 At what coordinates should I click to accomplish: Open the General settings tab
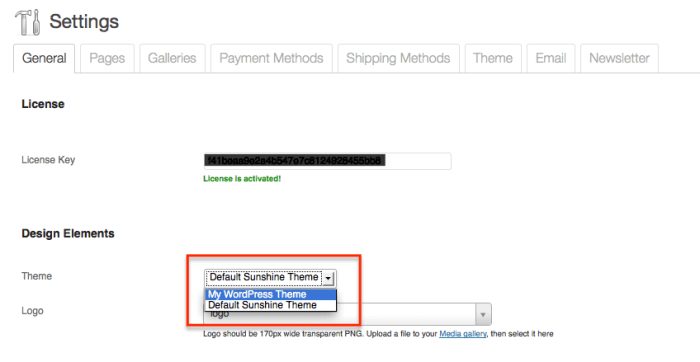[44, 58]
